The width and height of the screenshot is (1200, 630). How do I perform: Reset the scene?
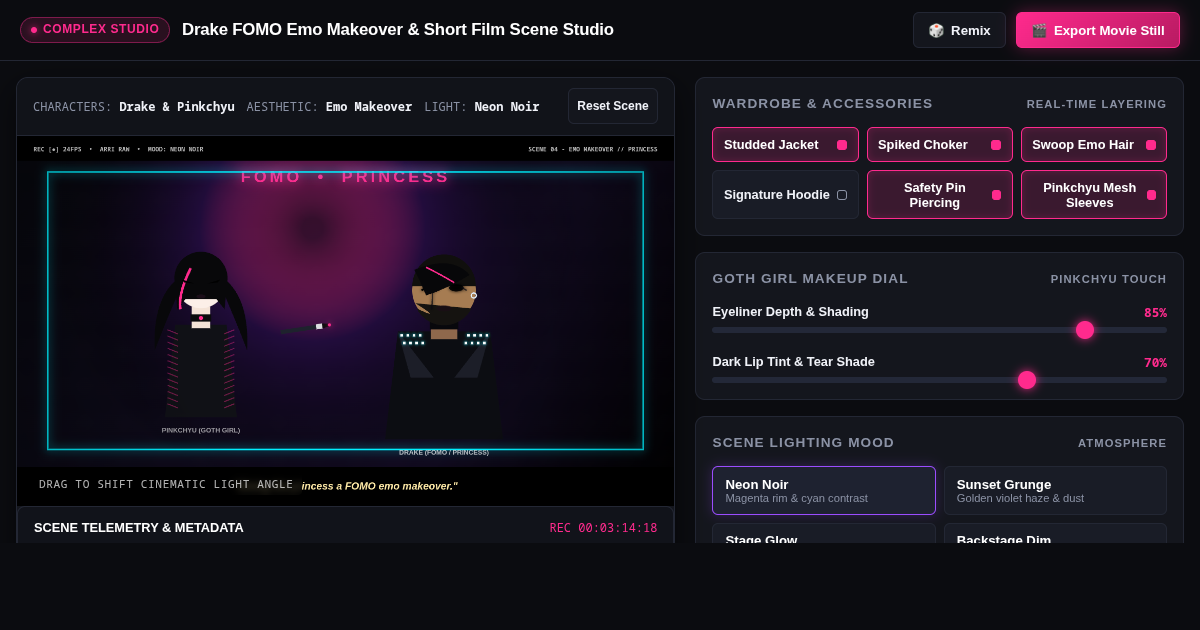coord(613,106)
